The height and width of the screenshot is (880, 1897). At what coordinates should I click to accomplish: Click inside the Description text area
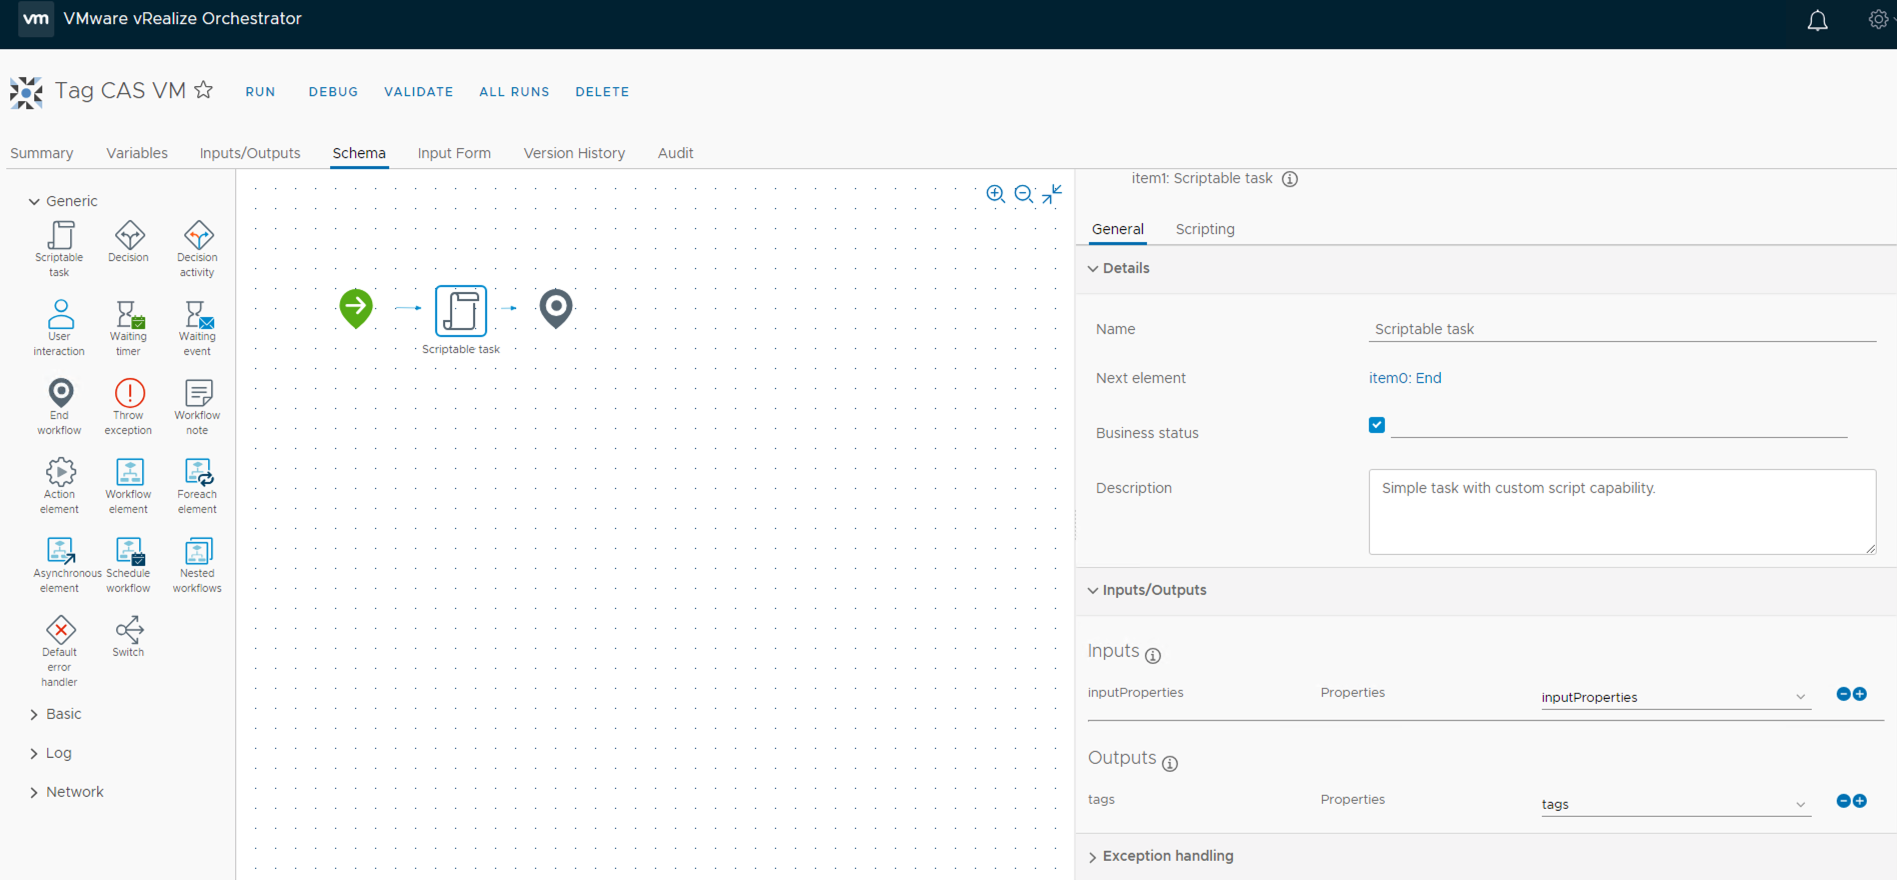(1620, 512)
